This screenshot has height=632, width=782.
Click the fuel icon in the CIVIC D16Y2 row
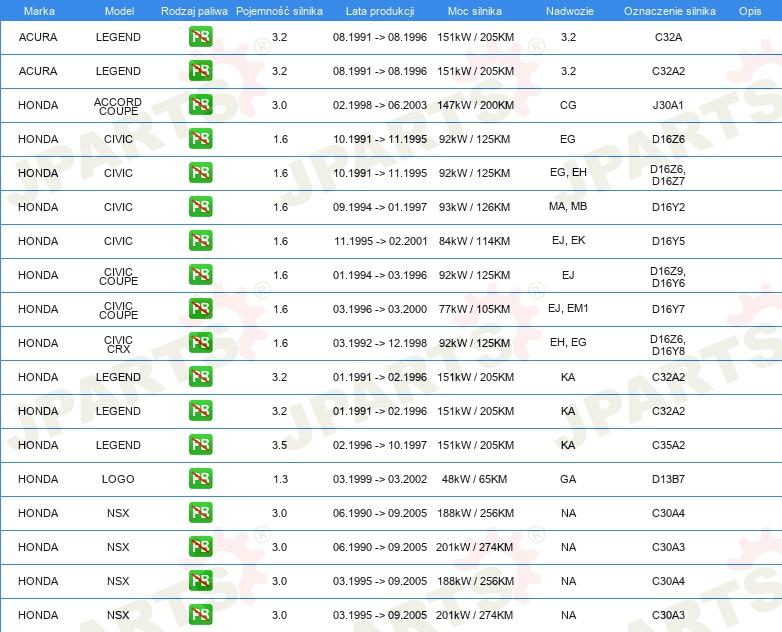click(x=200, y=207)
